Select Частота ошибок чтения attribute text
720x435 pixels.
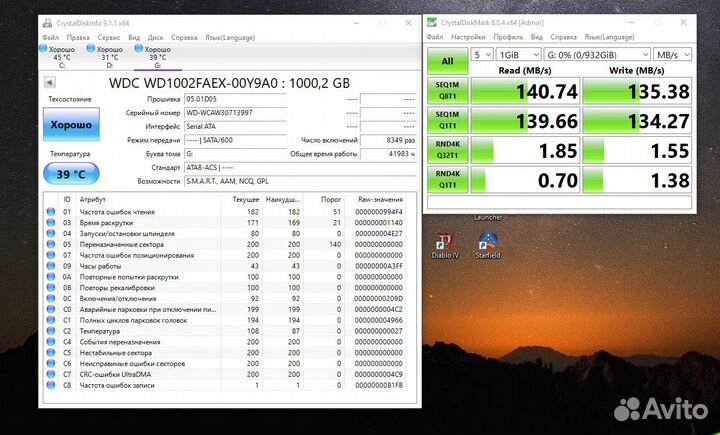click(x=117, y=212)
